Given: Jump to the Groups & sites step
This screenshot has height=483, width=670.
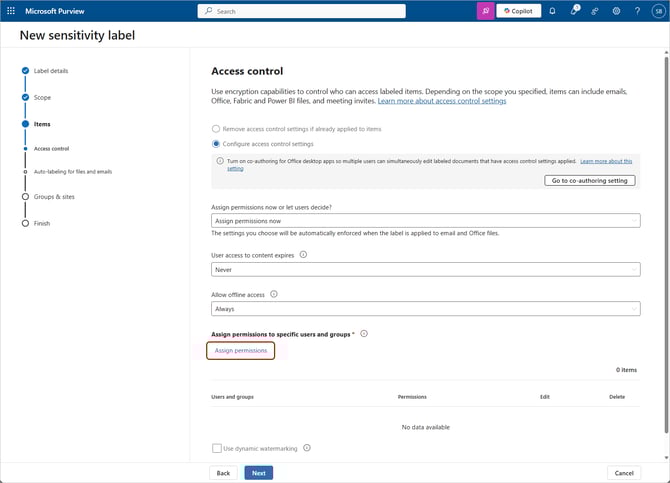Looking at the screenshot, I should (52, 197).
